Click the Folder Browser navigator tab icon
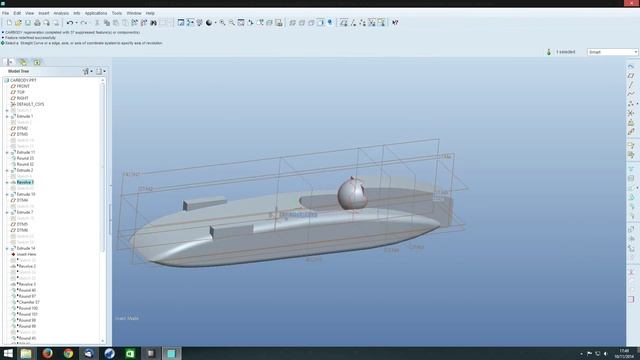Screen dimensions: 640x360 (23, 62)
